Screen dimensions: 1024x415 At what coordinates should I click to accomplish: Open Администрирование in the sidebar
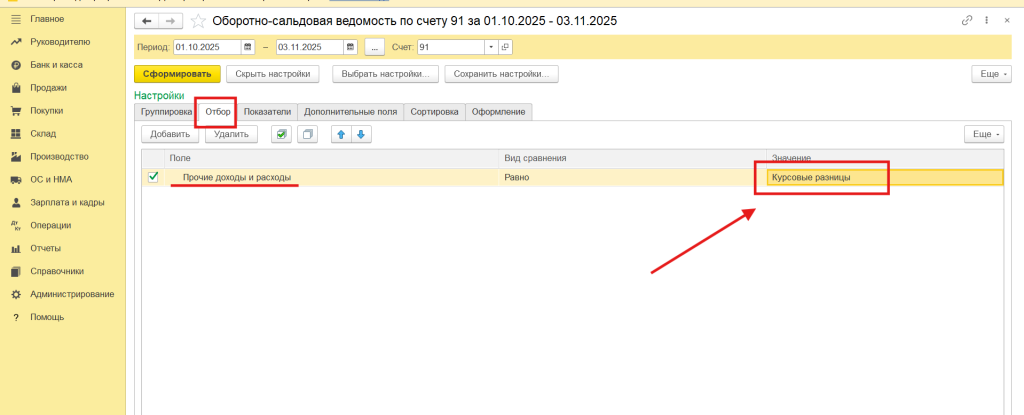[72, 293]
